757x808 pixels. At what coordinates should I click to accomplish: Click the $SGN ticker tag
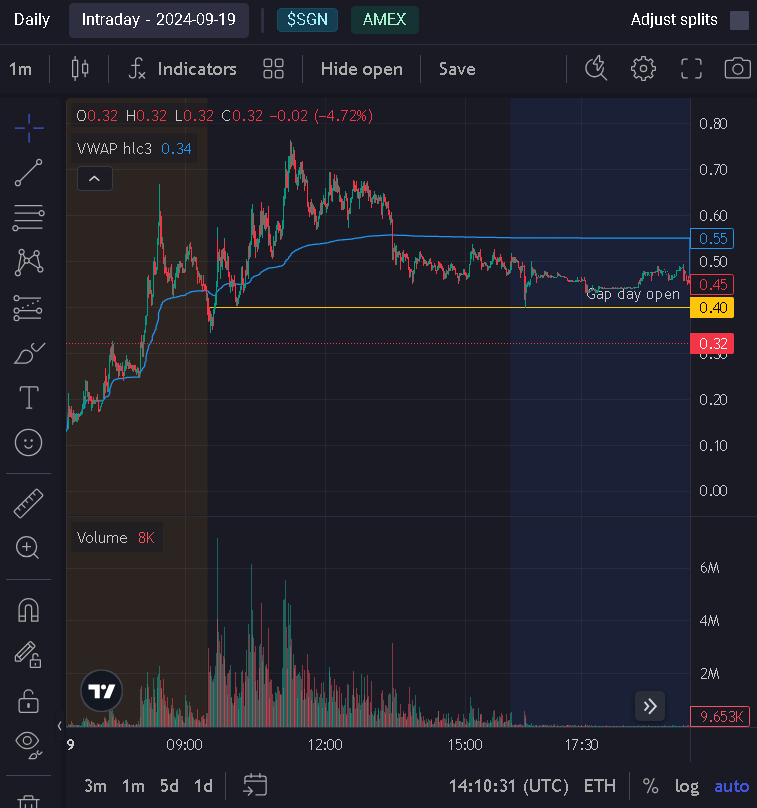point(307,20)
